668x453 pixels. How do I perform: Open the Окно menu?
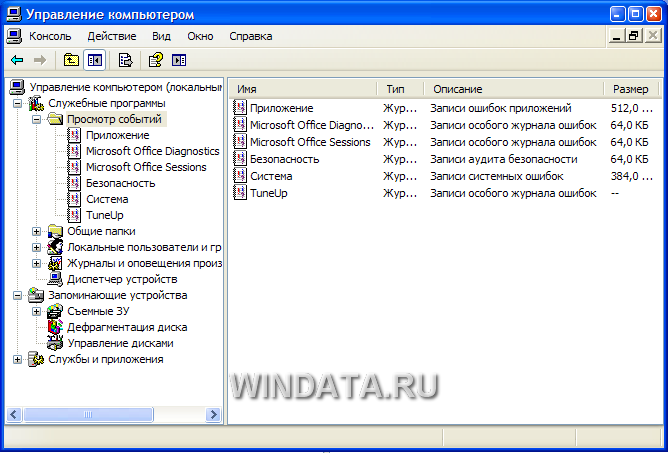tap(200, 36)
